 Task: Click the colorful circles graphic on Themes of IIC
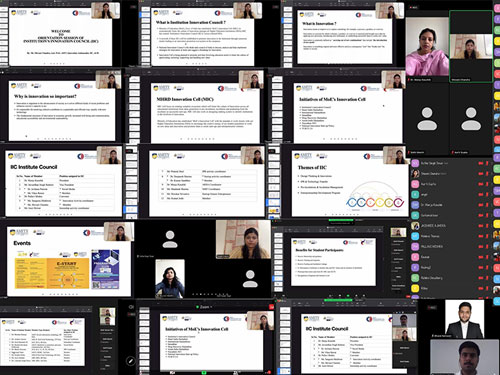(375, 201)
